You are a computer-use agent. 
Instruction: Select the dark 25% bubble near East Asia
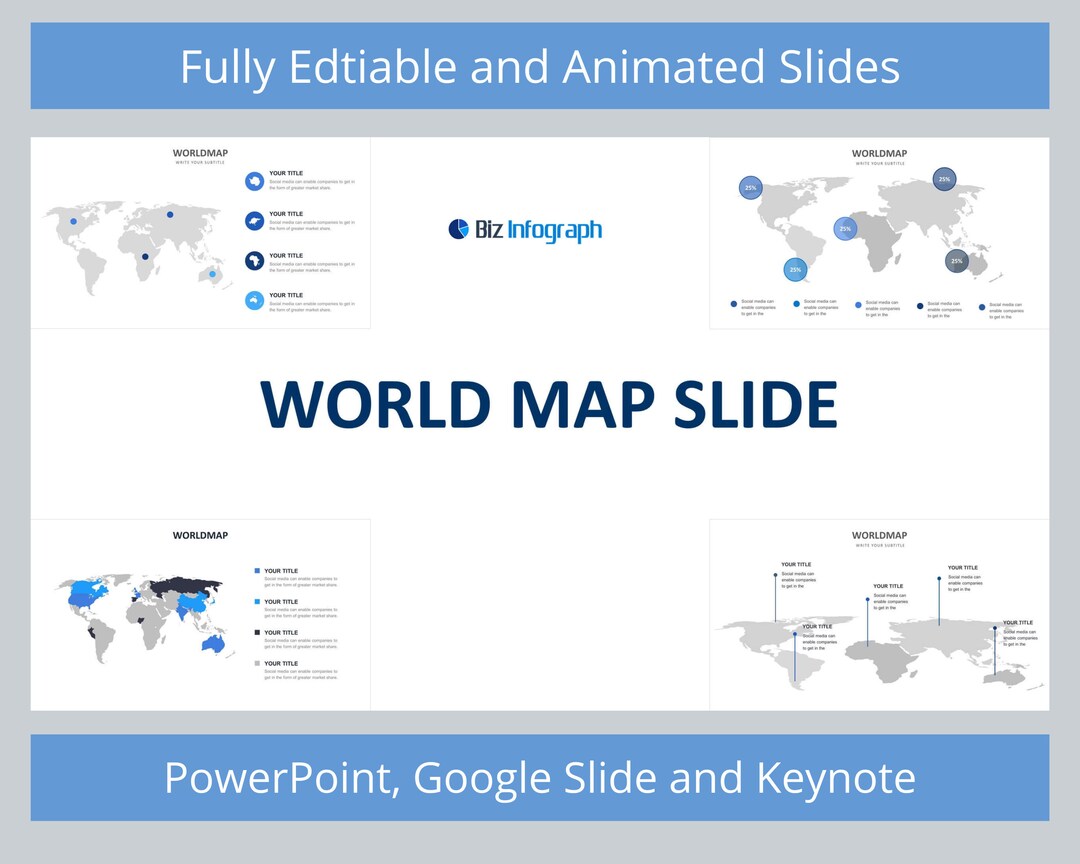coord(956,260)
